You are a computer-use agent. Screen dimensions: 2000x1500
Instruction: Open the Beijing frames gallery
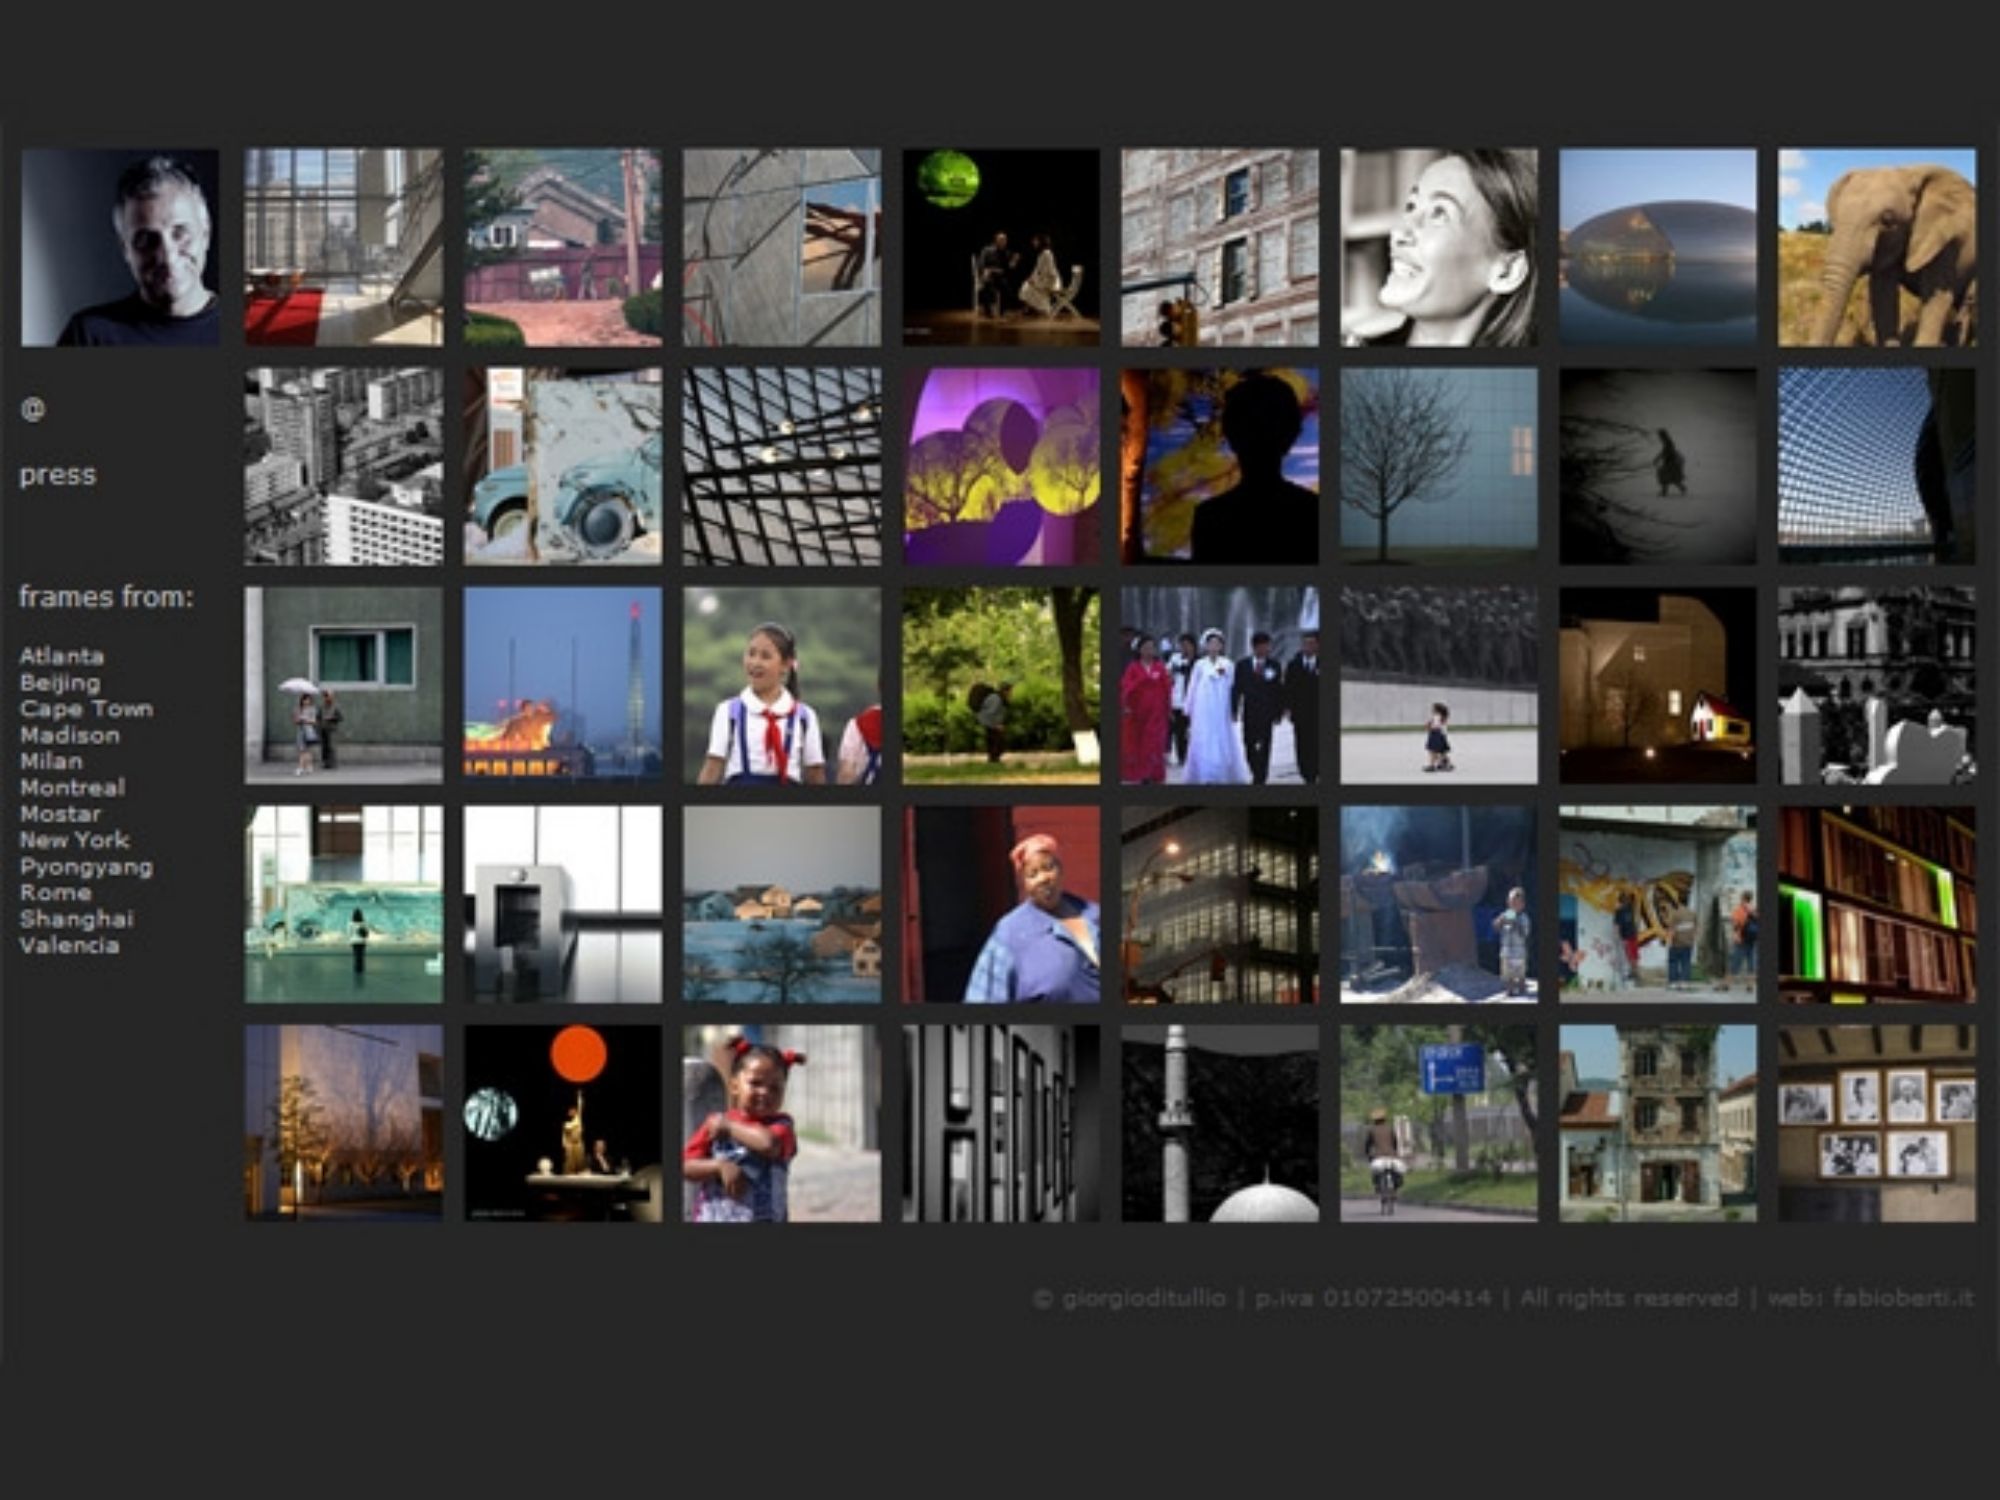pyautogui.click(x=60, y=683)
